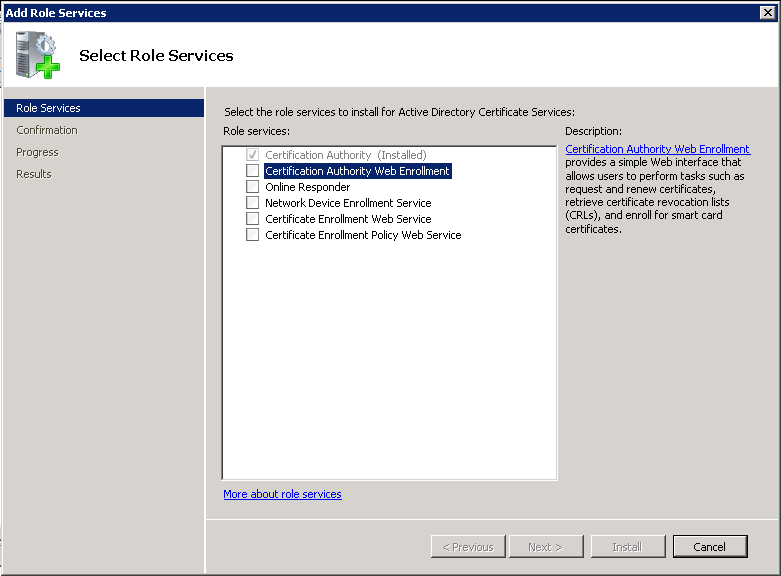Select Progress step in sidebar
This screenshot has height=576, width=781.
coord(37,152)
